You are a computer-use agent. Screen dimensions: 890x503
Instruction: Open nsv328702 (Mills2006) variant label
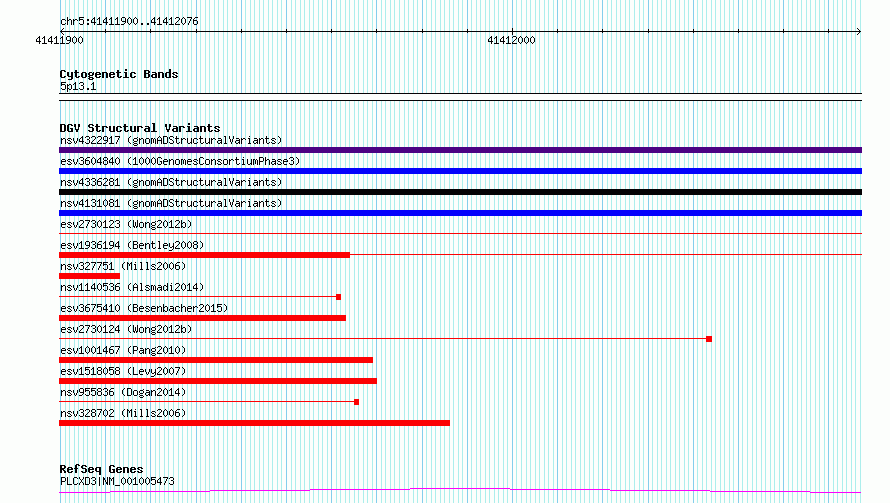pyautogui.click(x=123, y=413)
